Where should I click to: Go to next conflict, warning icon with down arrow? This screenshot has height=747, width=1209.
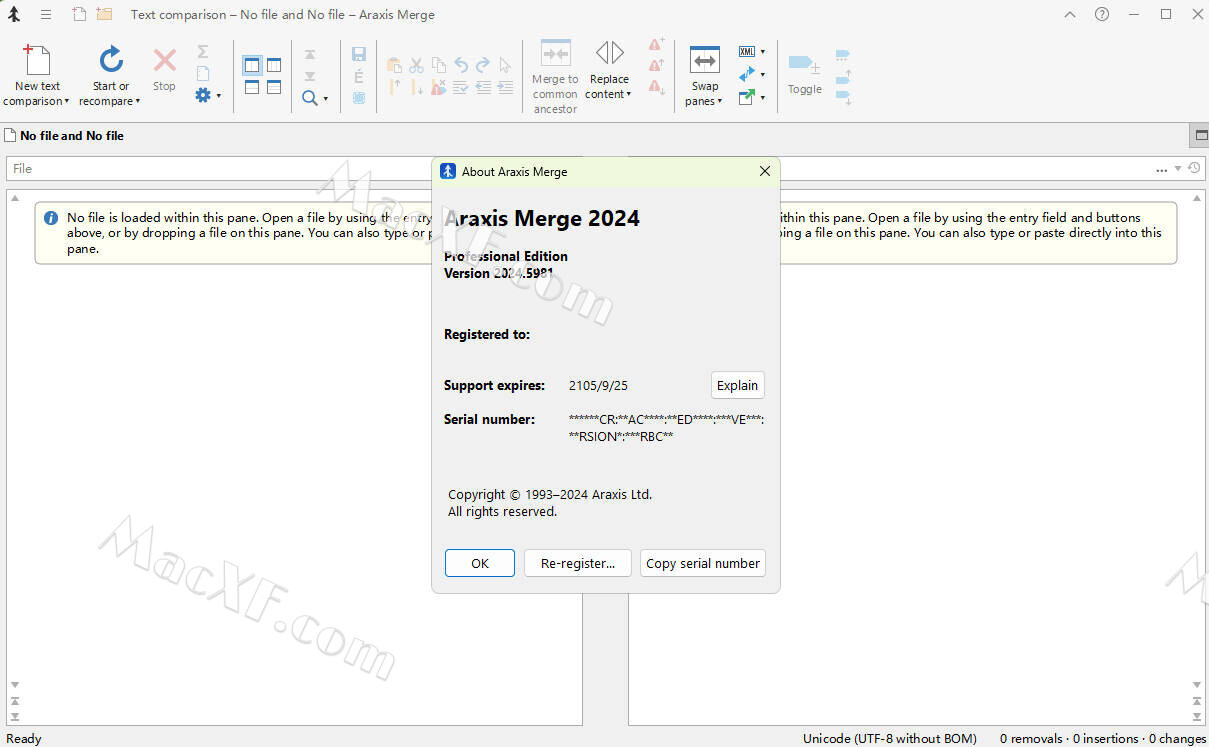click(657, 88)
